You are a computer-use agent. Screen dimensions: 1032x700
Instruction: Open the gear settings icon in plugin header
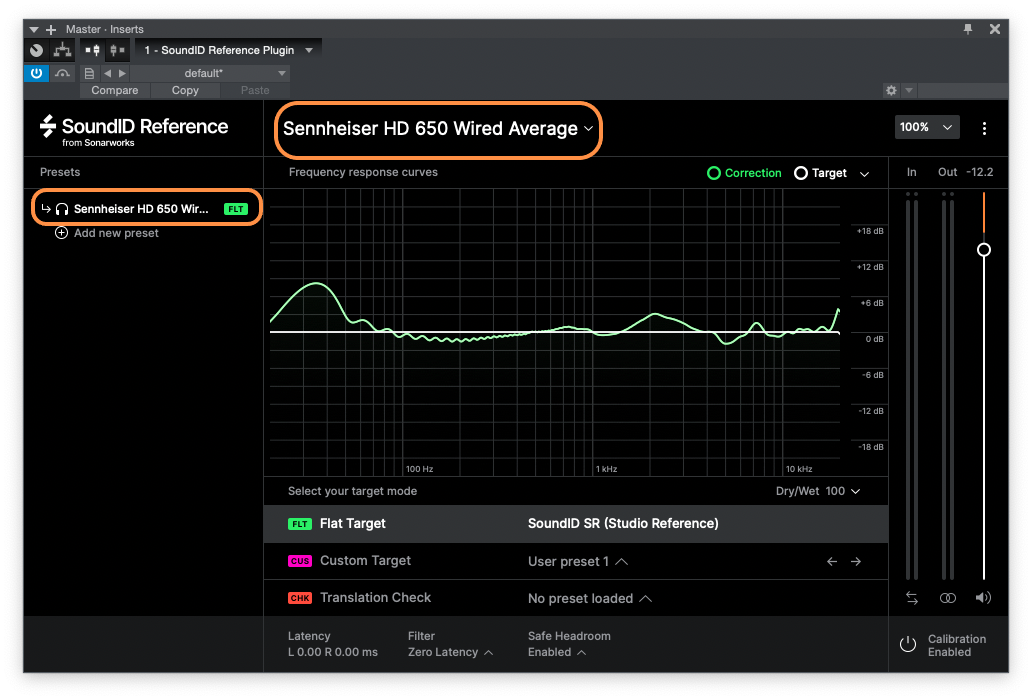pos(891,90)
